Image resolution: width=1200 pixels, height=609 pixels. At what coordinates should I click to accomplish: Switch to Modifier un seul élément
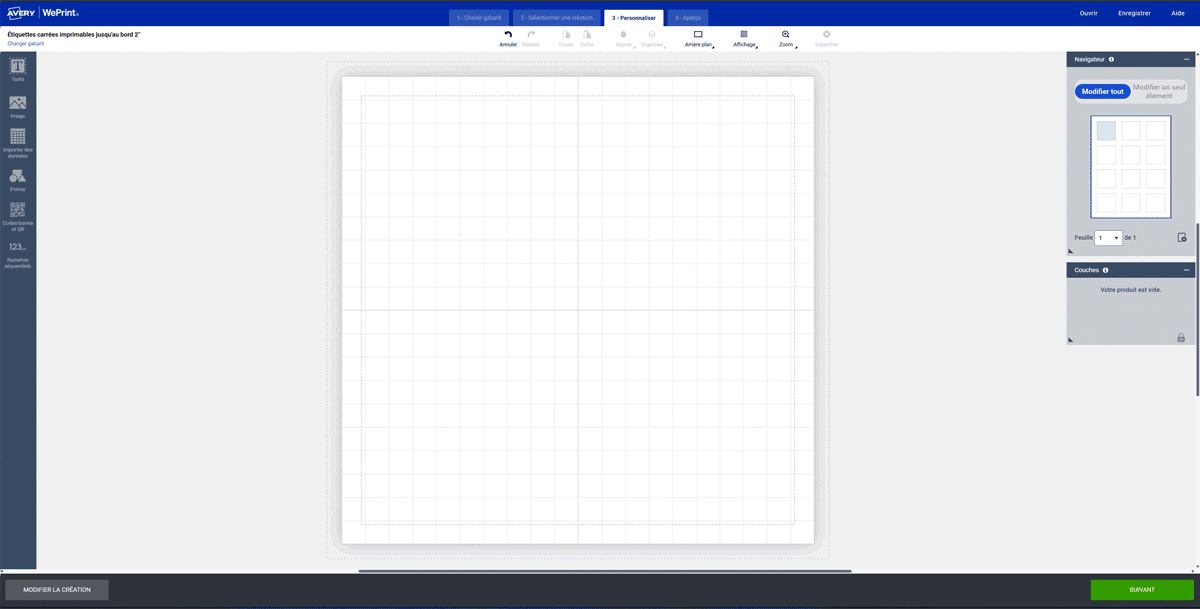coord(1159,91)
